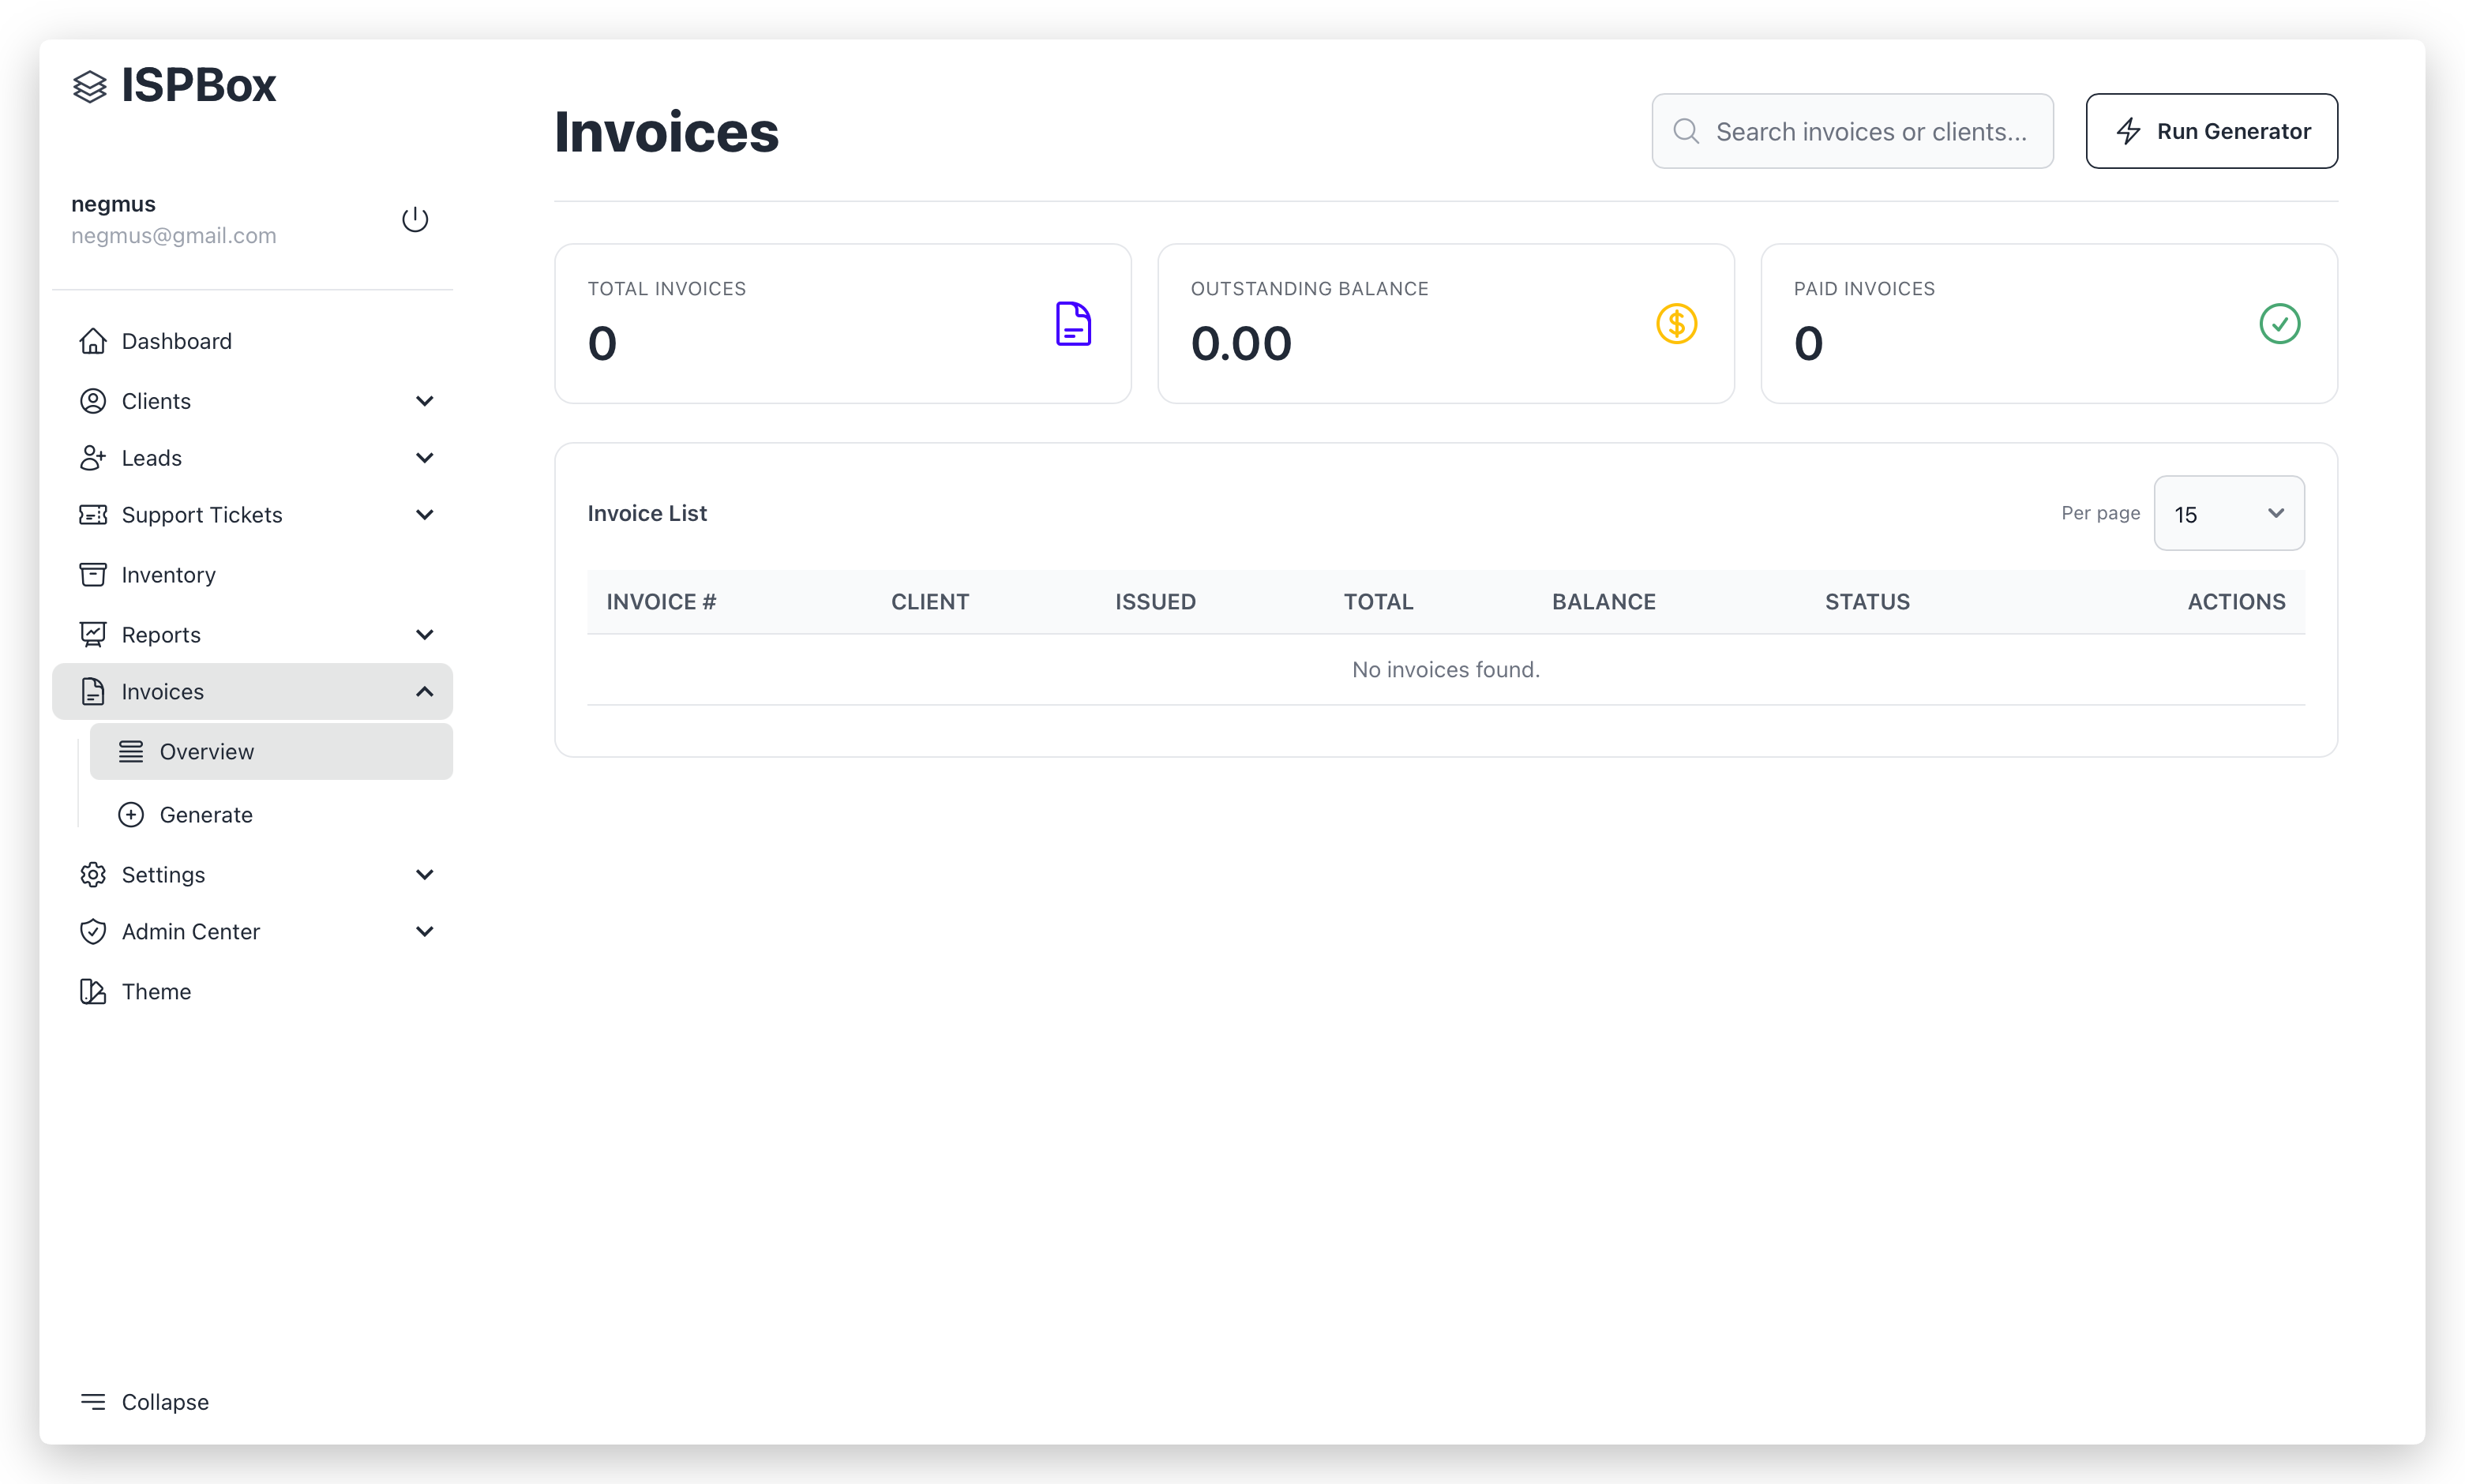Collapse the Invoices submenu chevron
2465x1484 pixels.
click(x=424, y=692)
